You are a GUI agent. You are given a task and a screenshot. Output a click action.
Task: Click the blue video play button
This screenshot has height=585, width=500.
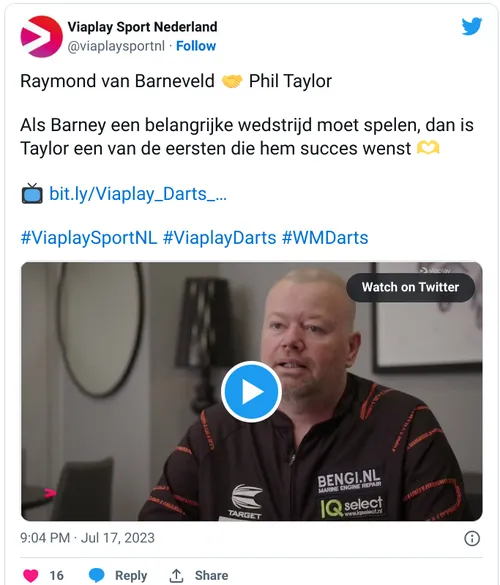click(x=251, y=391)
